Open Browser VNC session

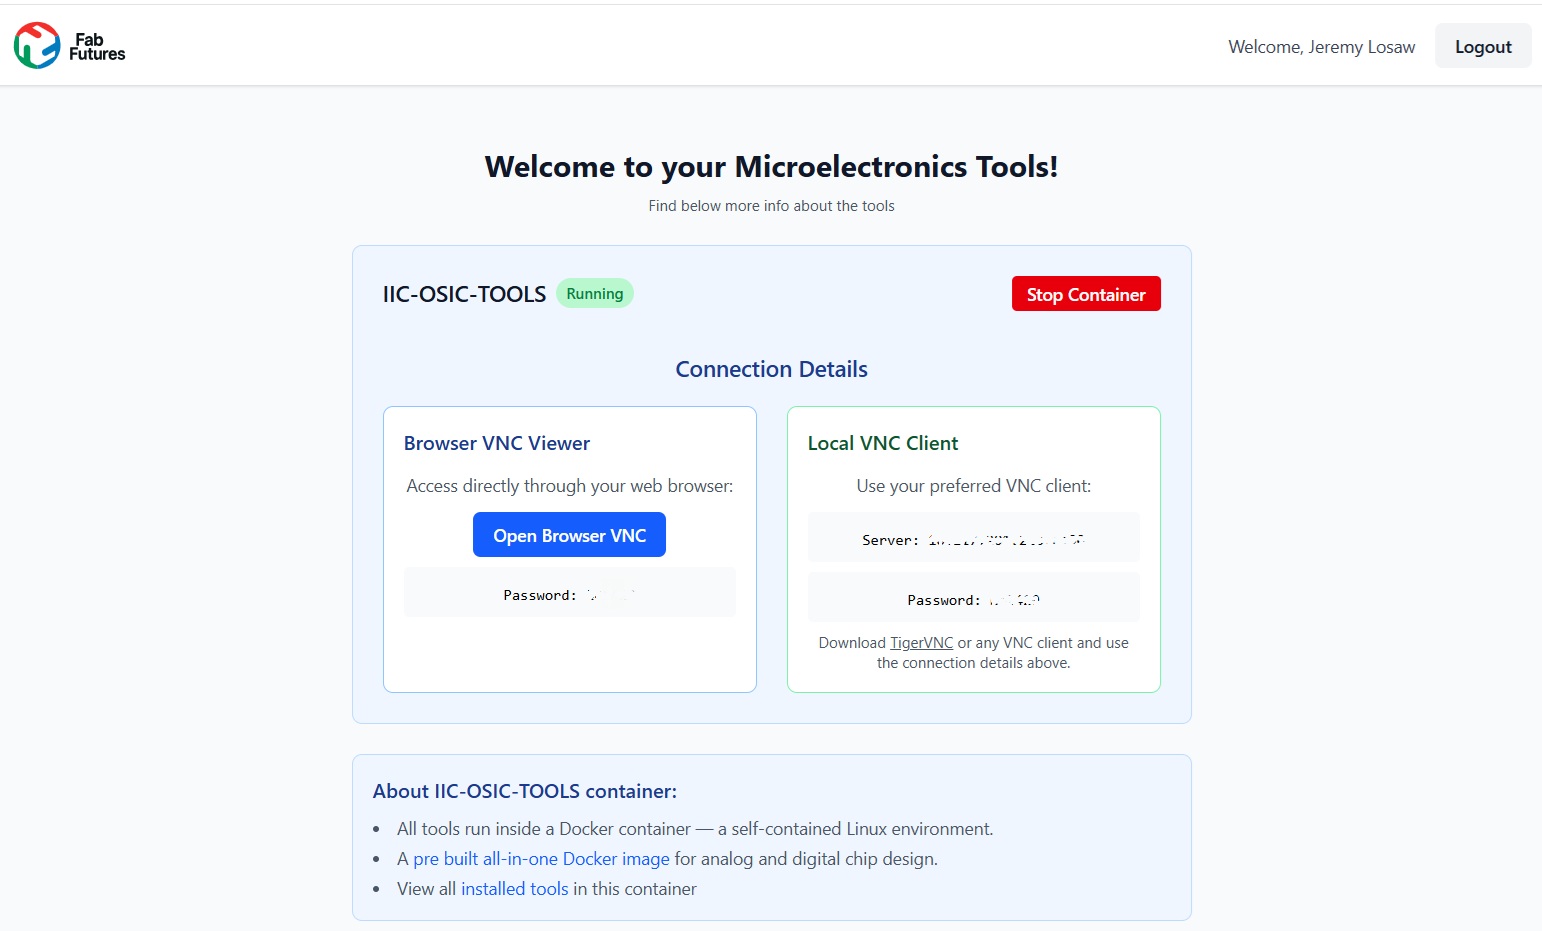(569, 536)
